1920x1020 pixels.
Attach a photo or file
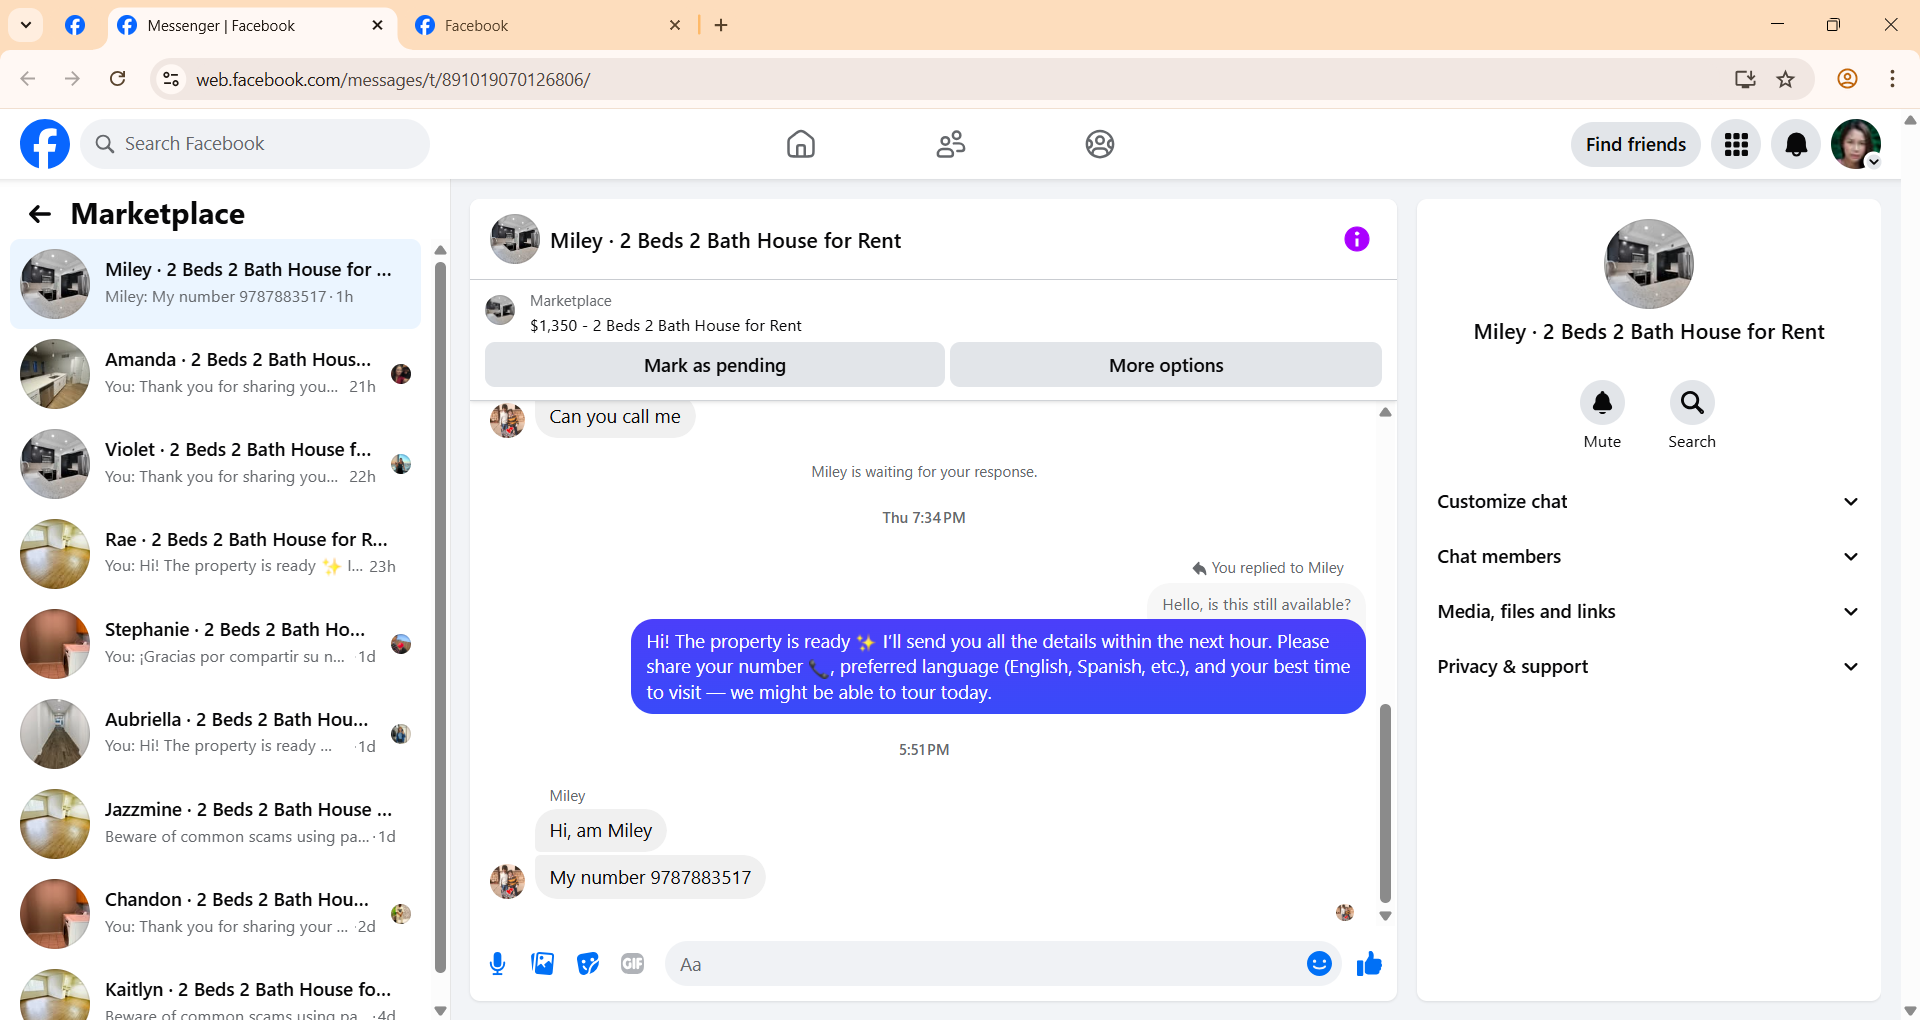543,964
